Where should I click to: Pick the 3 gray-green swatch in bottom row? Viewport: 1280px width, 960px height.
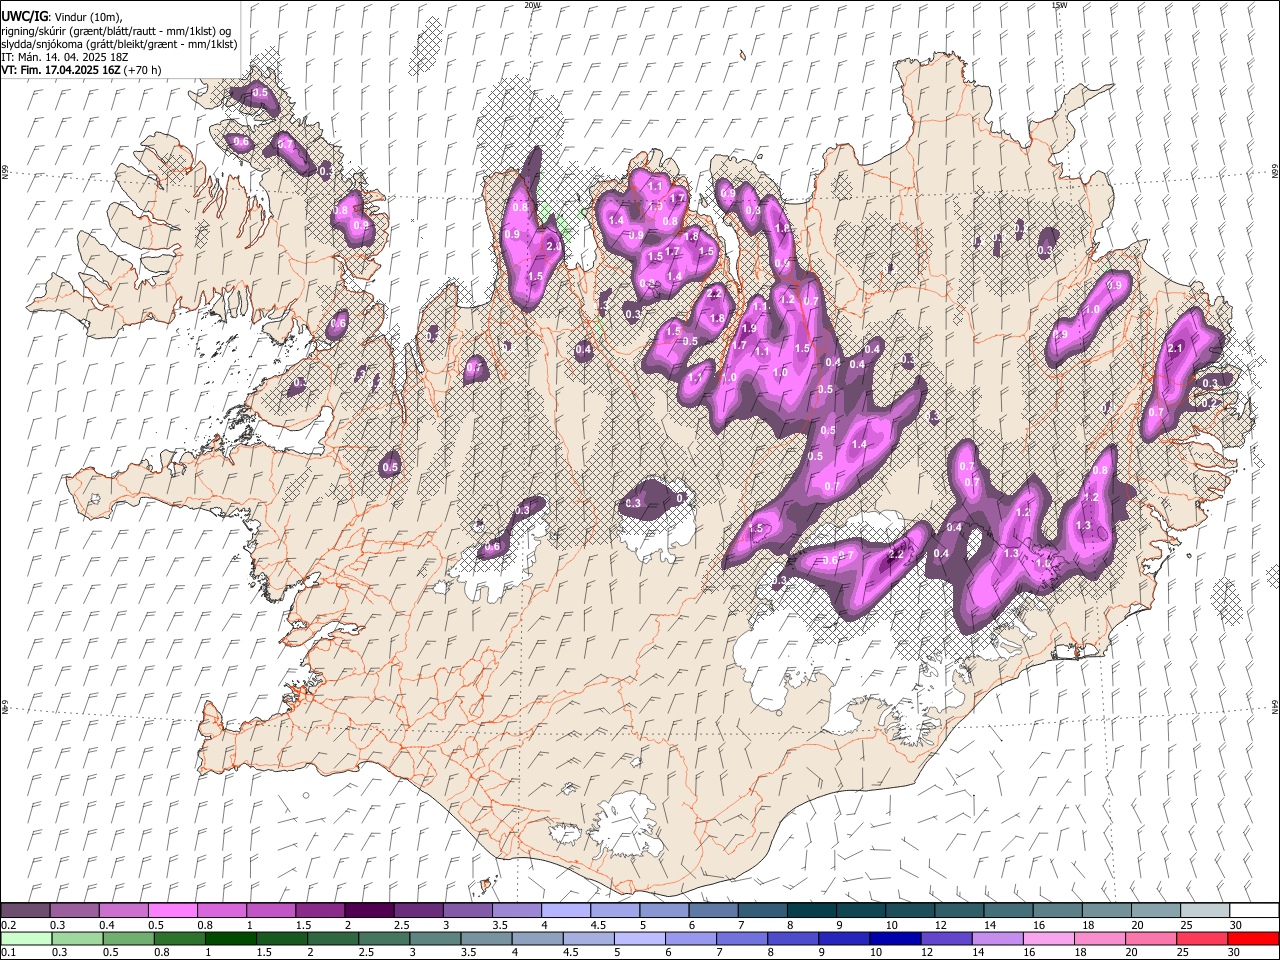tap(435, 938)
